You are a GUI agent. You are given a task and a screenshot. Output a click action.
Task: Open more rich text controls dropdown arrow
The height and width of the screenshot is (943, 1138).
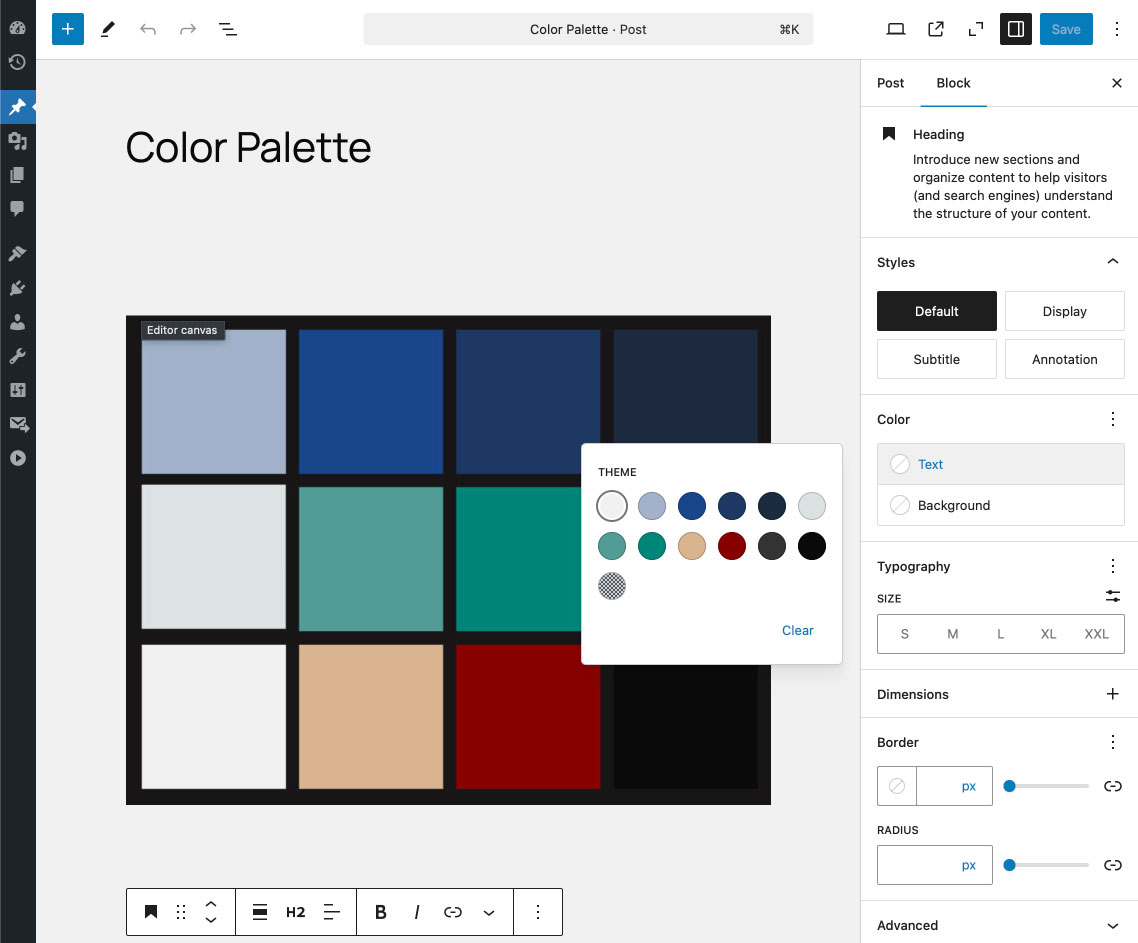coord(489,912)
